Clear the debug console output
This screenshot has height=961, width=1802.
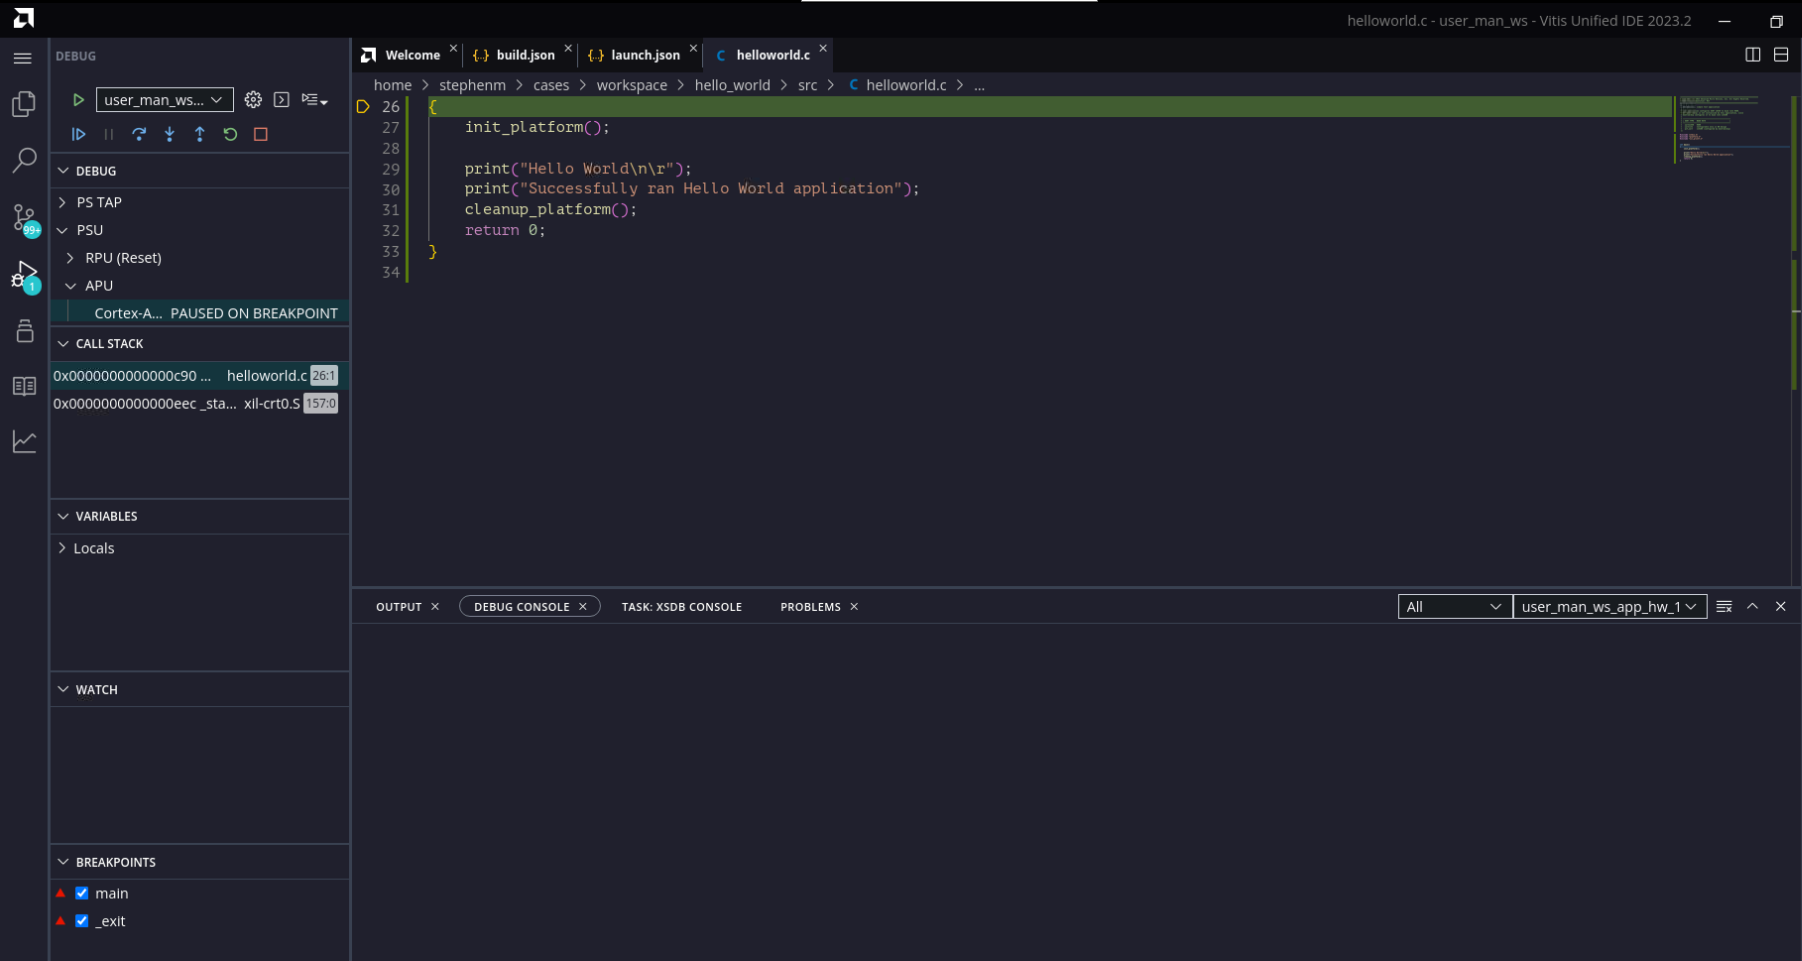1724,607
